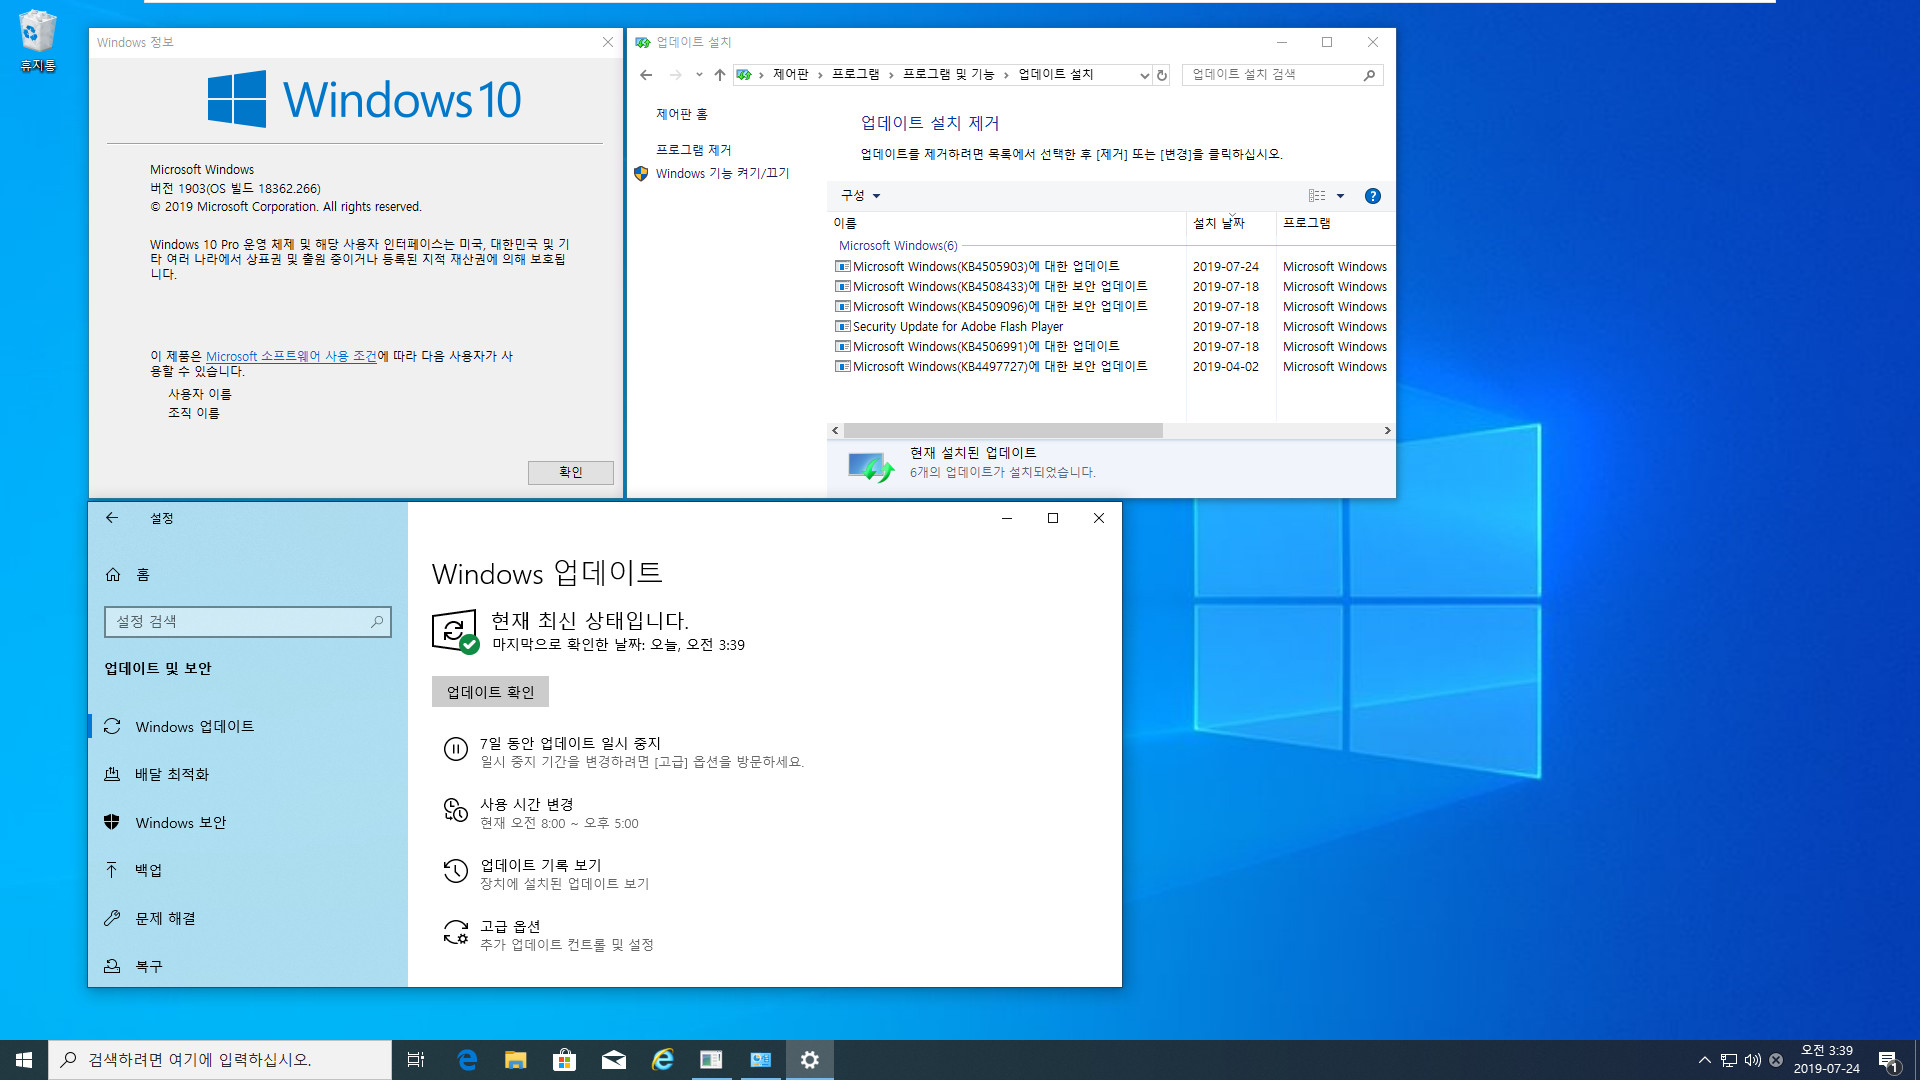
Task: Open File Explorer from taskbar
Action: [516, 1060]
